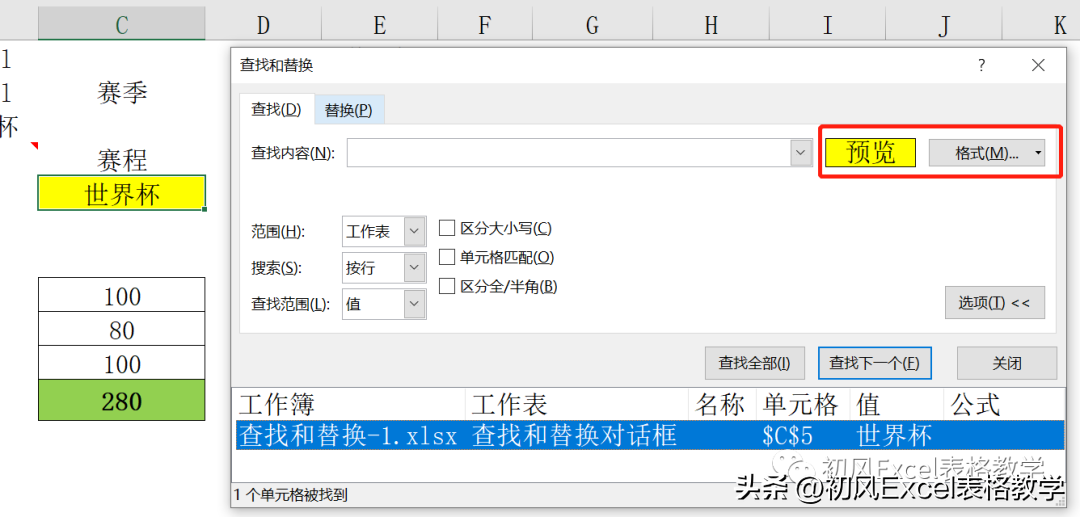
Task: Select column D header in the spreadsheet
Action: pyautogui.click(x=263, y=25)
